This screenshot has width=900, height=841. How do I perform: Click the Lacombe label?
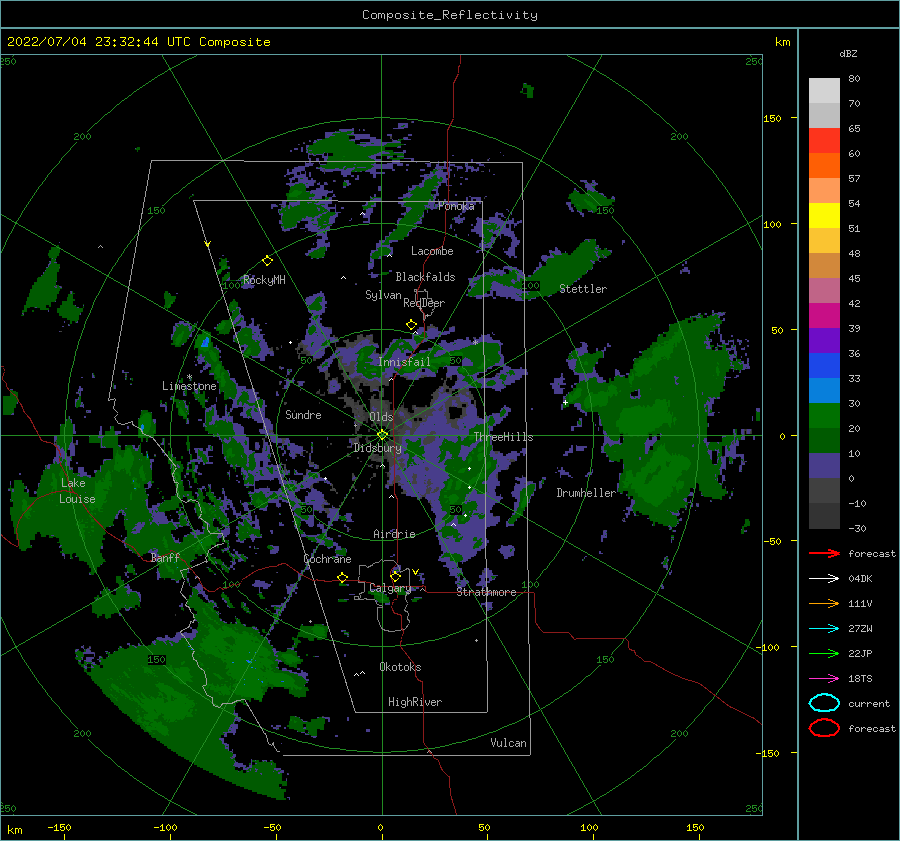[432, 251]
